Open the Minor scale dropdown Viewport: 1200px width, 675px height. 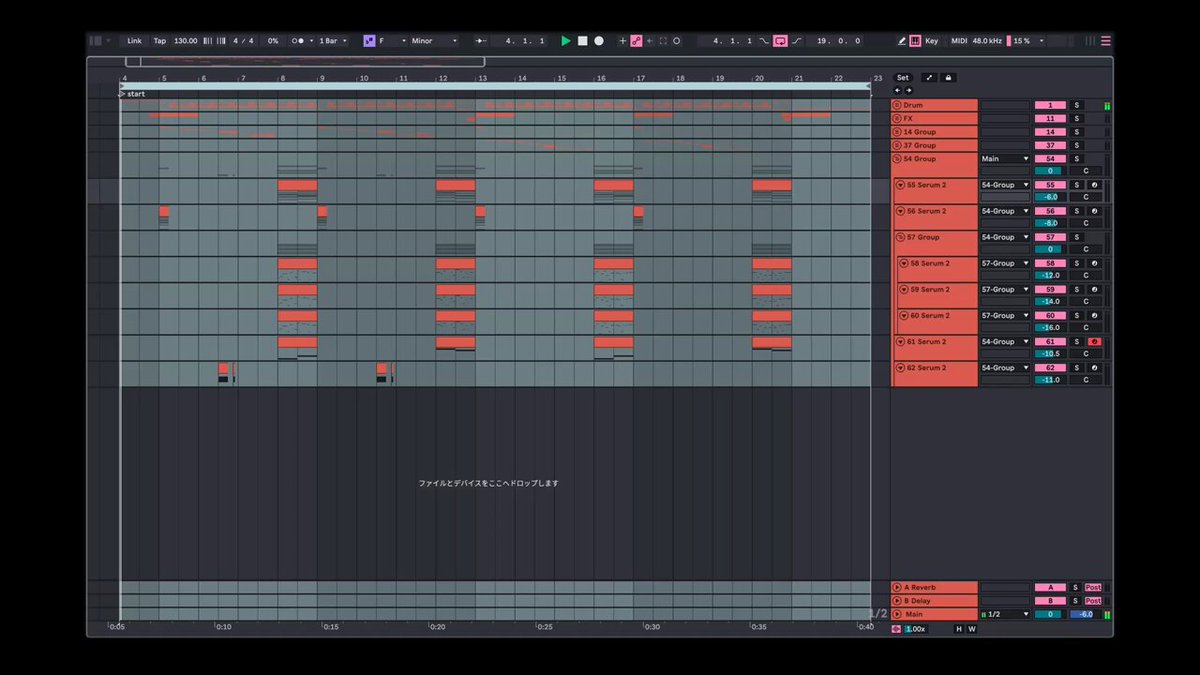point(434,41)
